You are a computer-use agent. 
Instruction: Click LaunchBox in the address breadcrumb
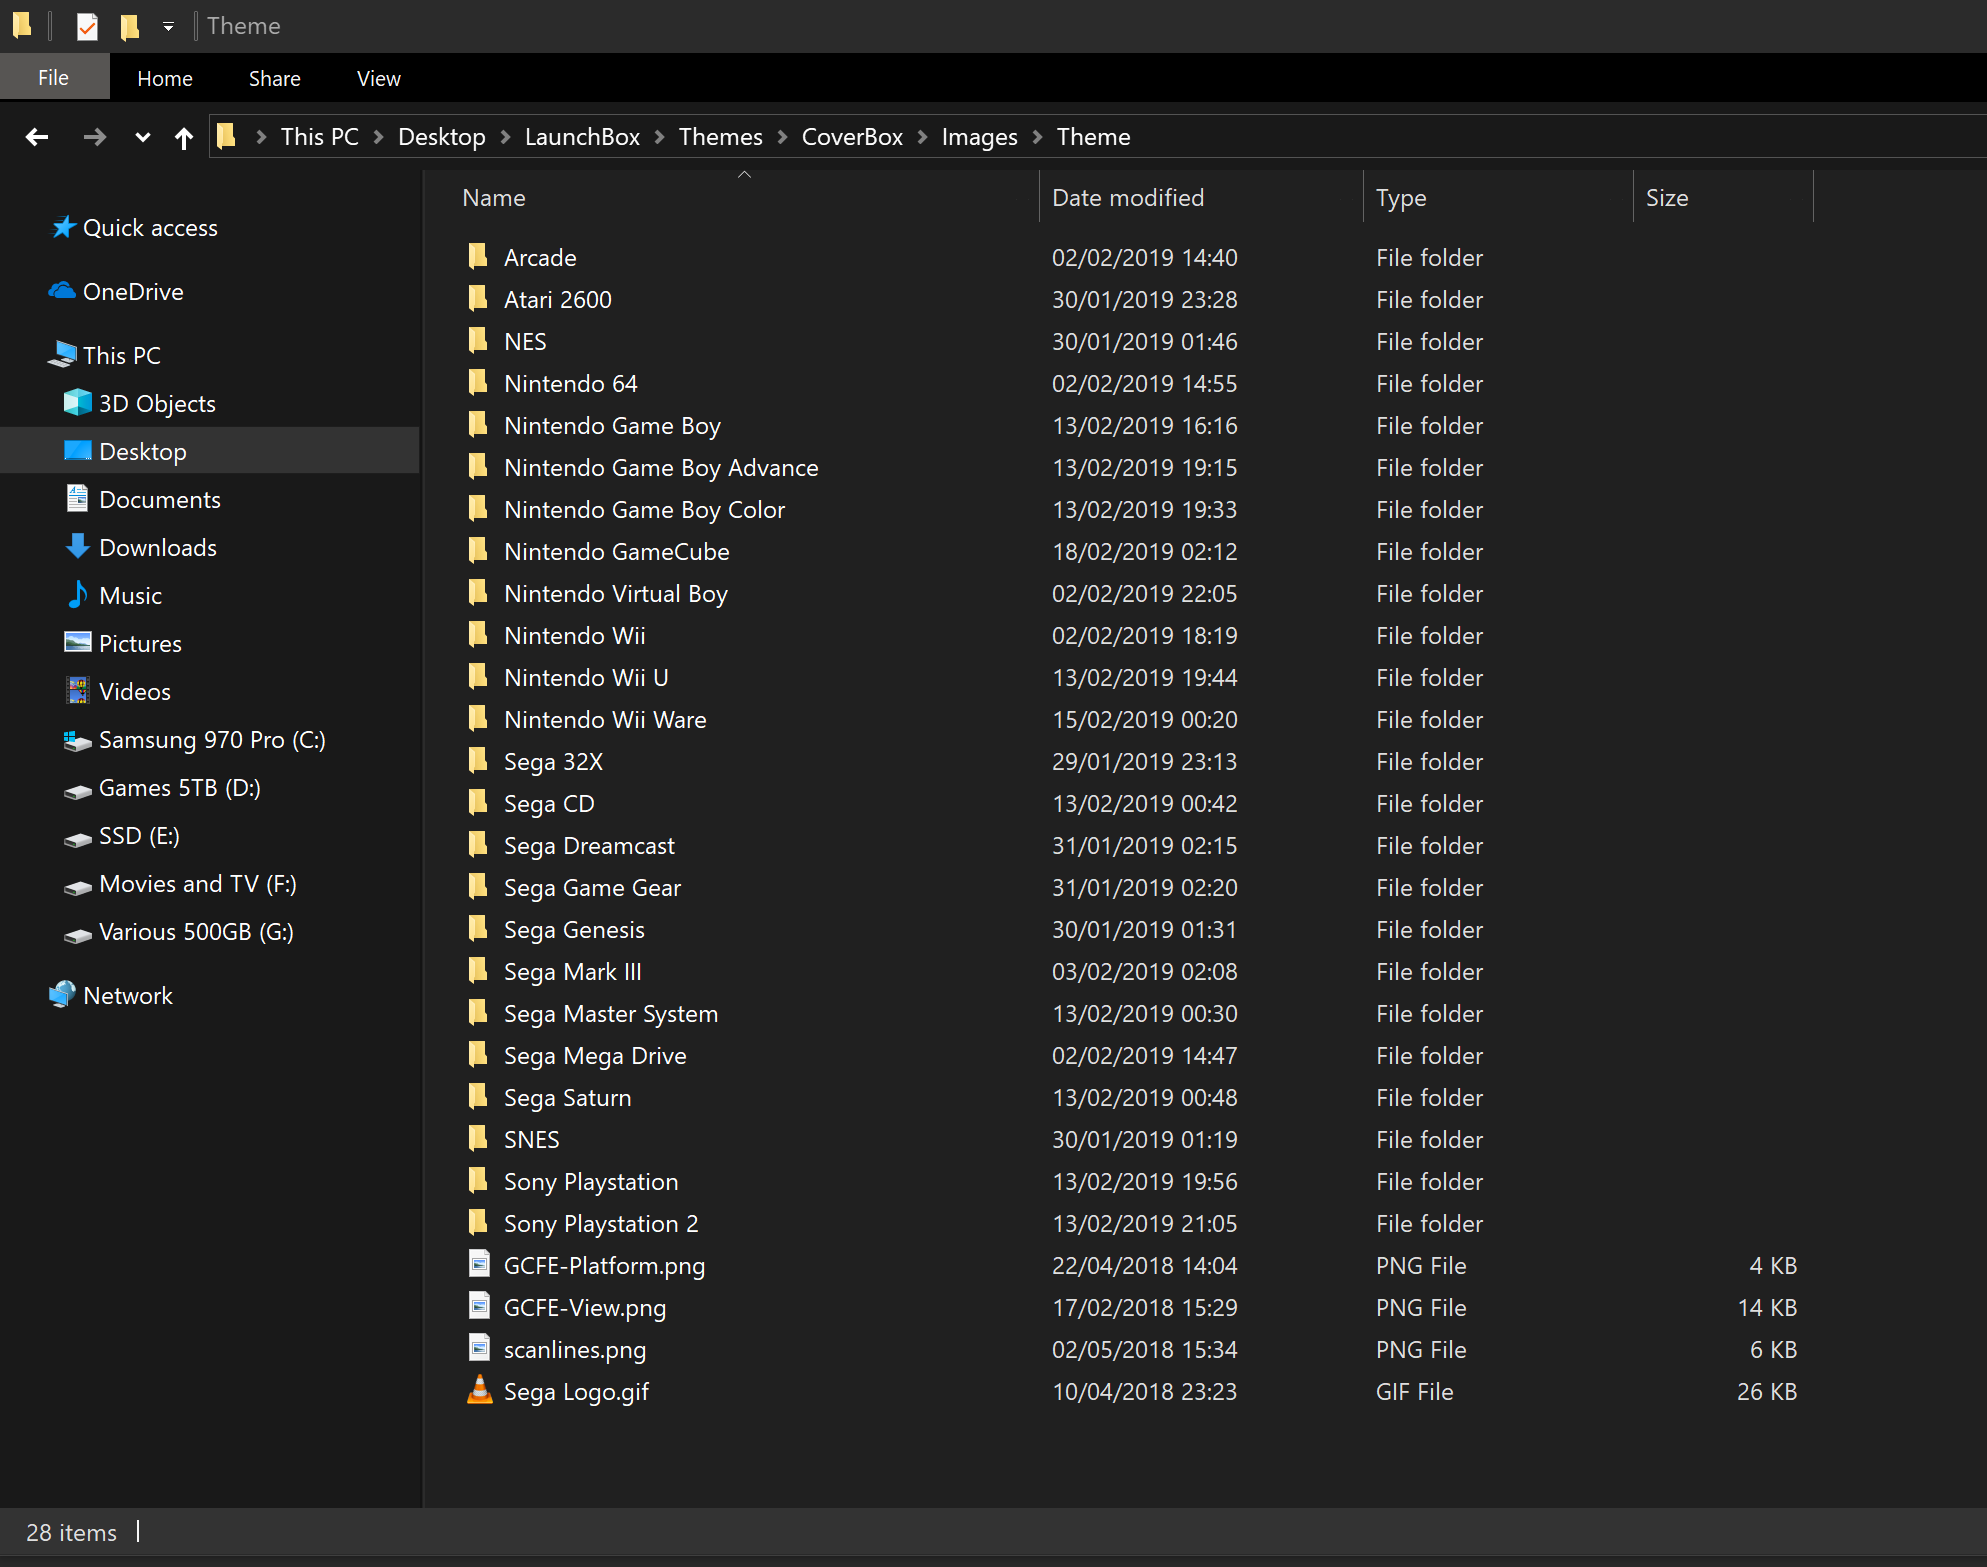tap(582, 137)
